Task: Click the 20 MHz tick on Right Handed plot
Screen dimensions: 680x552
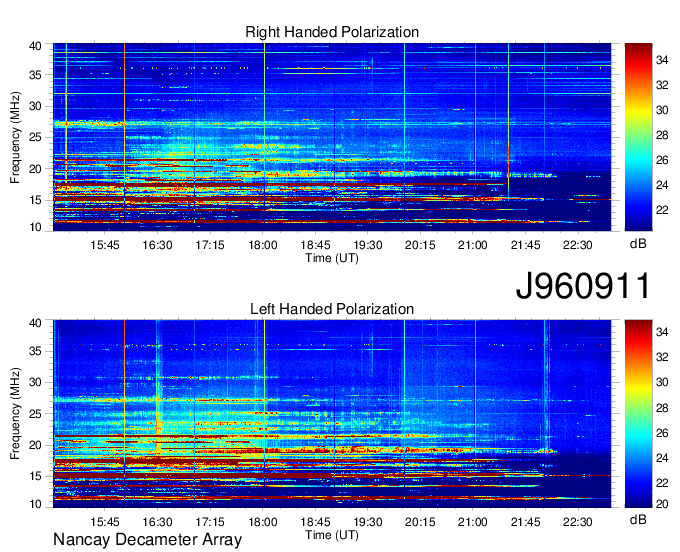Action: pos(35,169)
